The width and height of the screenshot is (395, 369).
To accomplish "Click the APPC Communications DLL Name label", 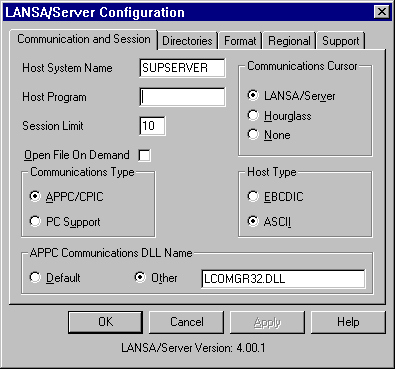I will point(111,253).
